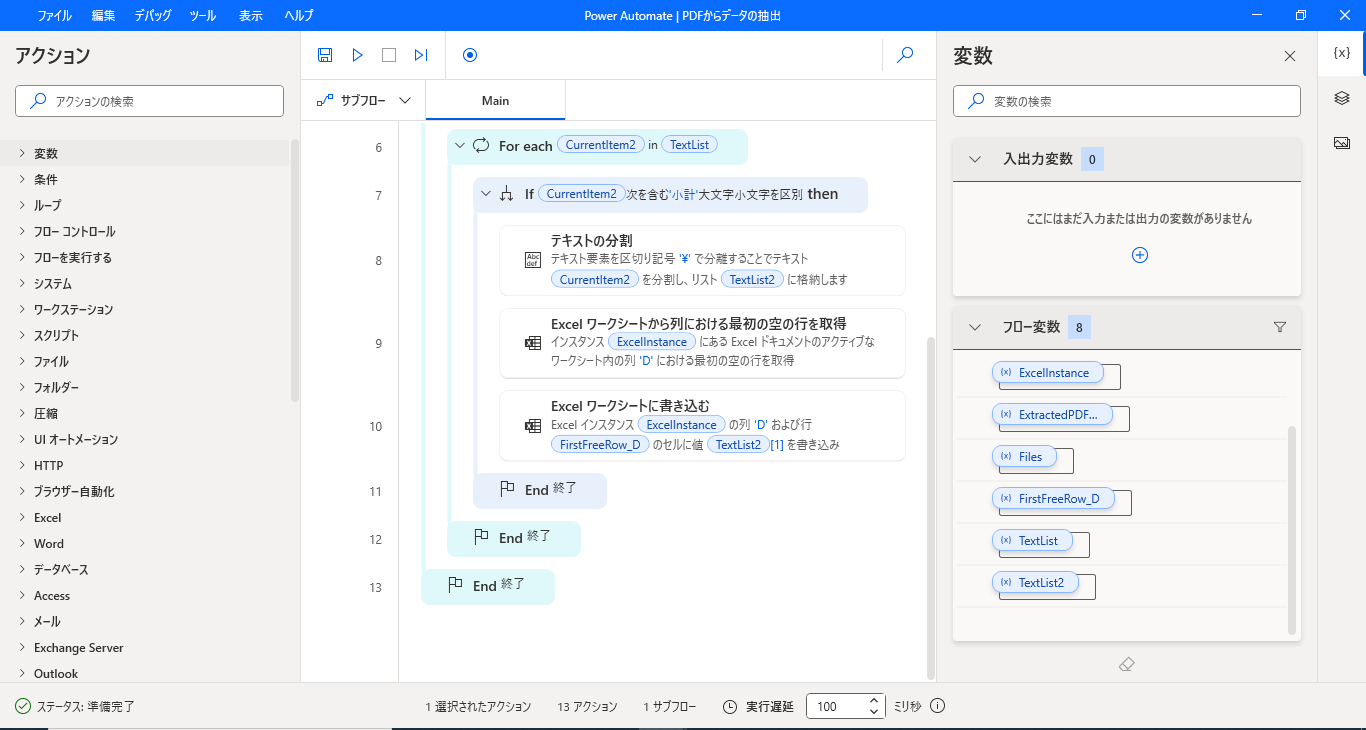
Task: Save the flow with the floppy icon
Action: point(325,55)
